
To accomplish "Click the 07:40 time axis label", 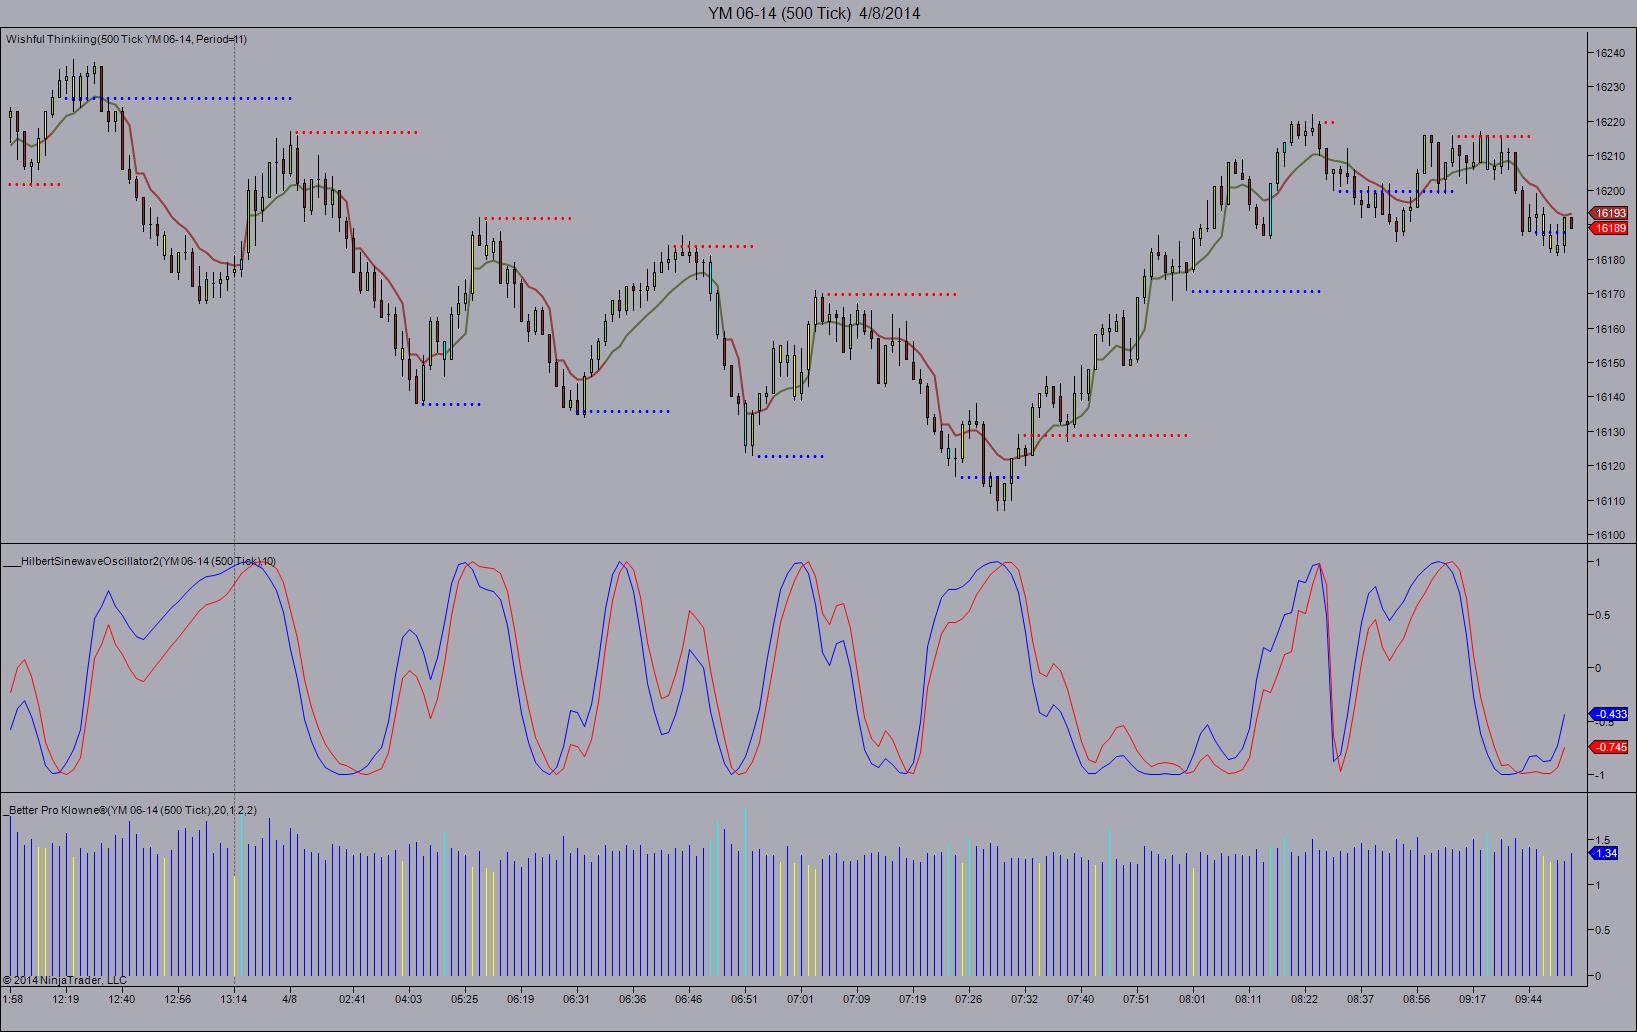I will click(1080, 998).
